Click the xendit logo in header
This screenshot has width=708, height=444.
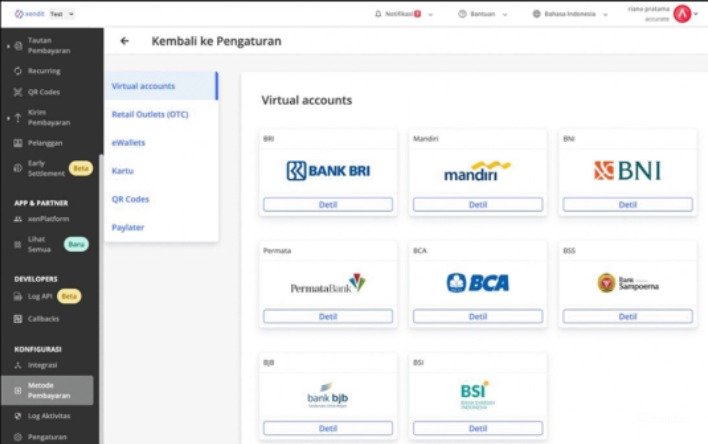(29, 14)
